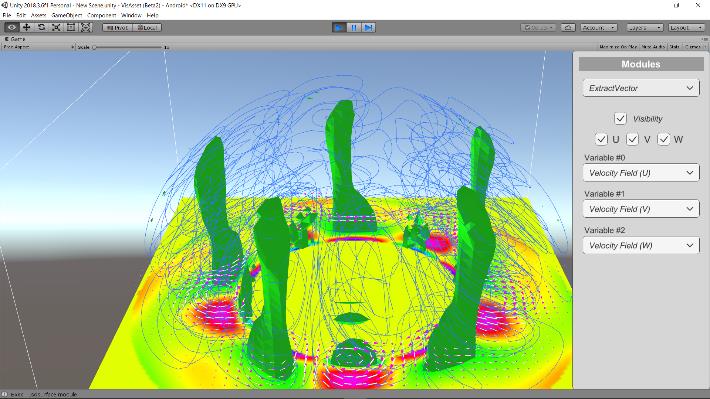710x399 pixels.
Task: Open the cloud services icon
Action: 568,28
